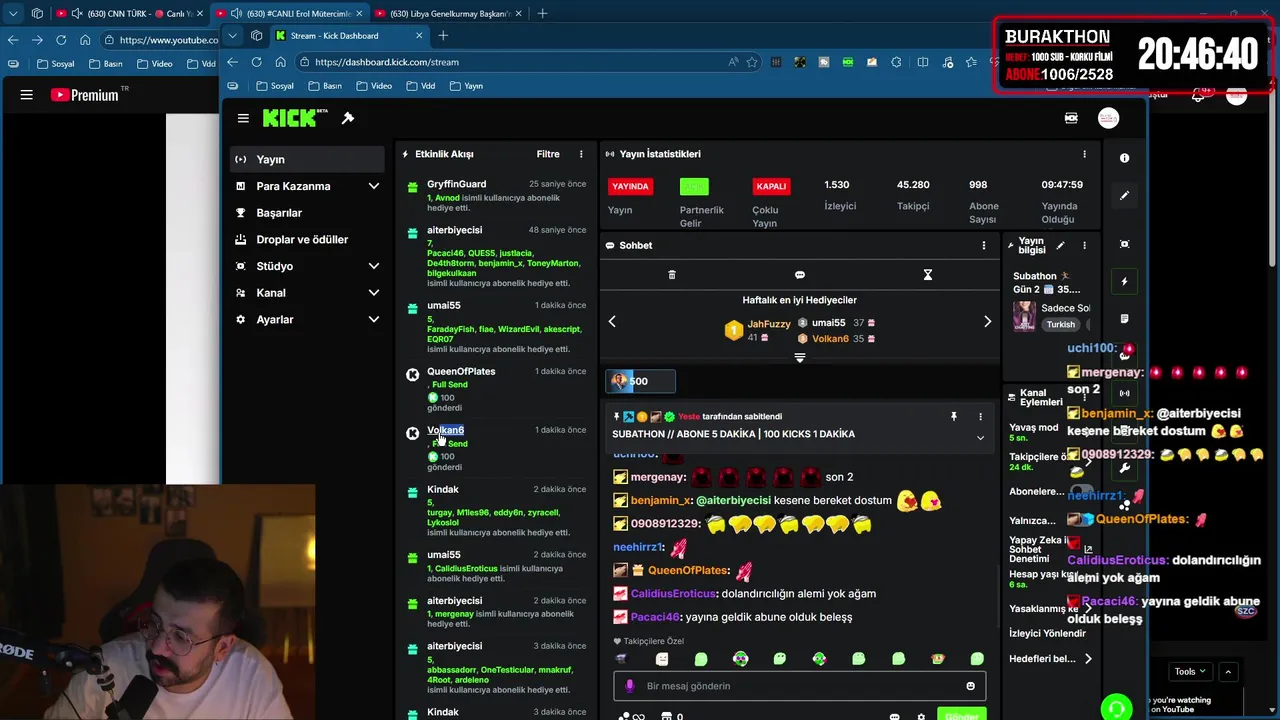Open green headset support button
This screenshot has height=720, width=1280.
[1116, 708]
